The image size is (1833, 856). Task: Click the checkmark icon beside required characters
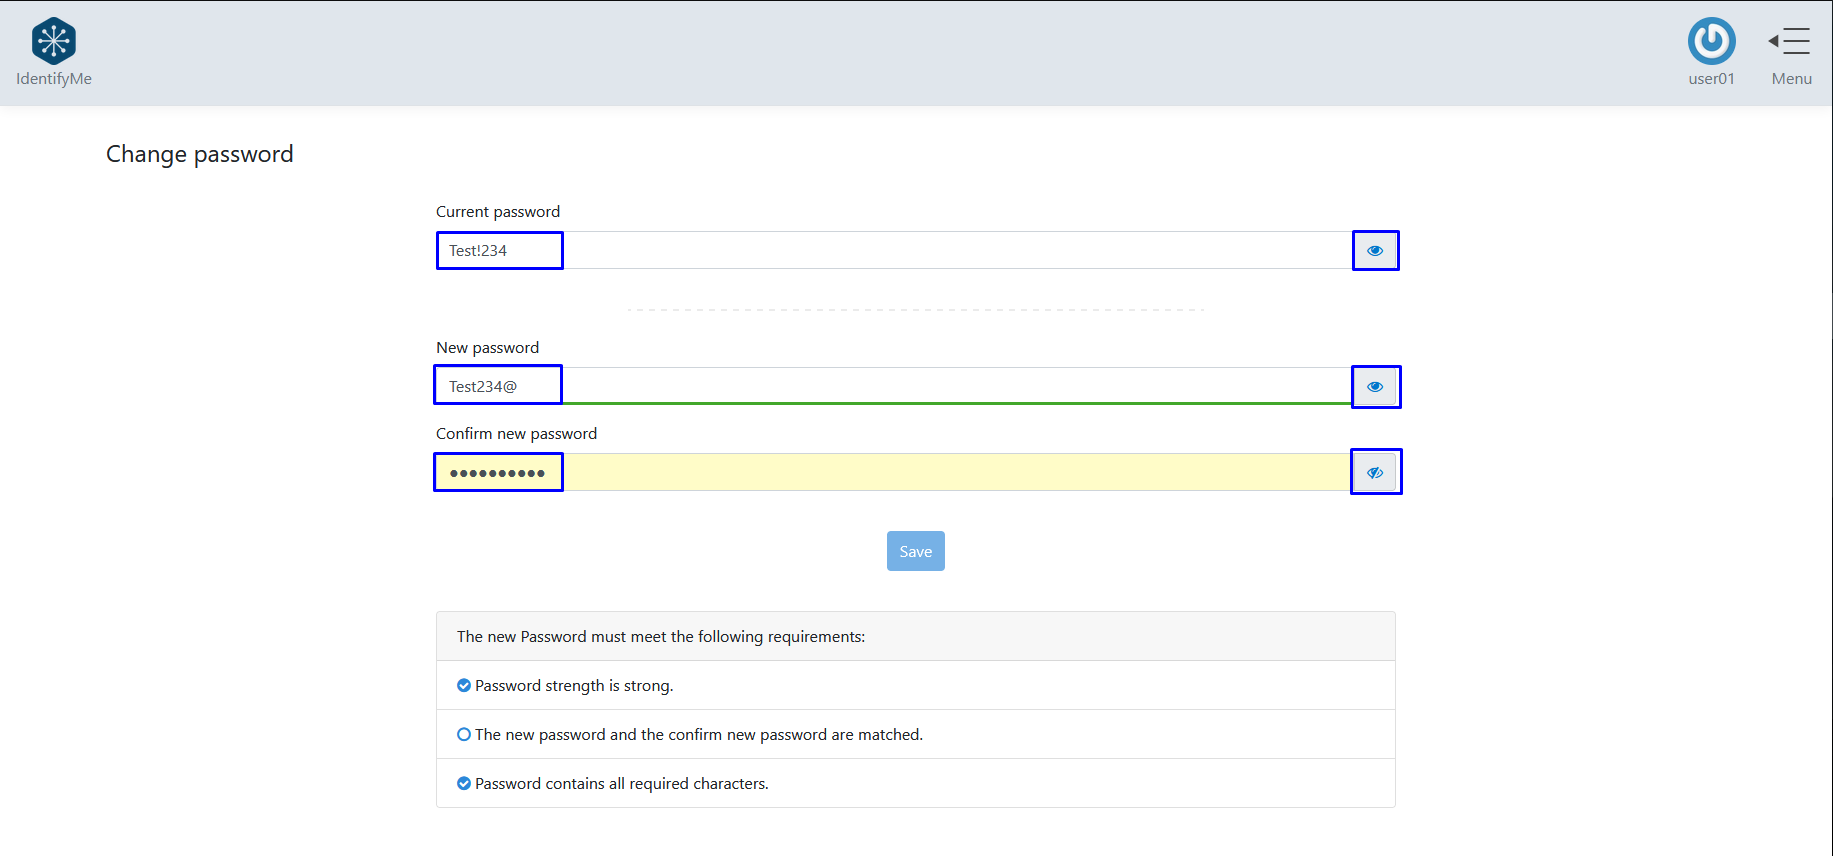464,784
